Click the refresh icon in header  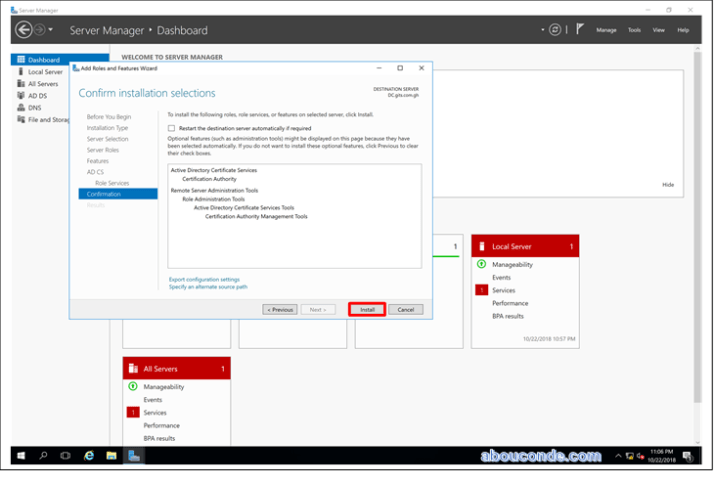click(555, 30)
